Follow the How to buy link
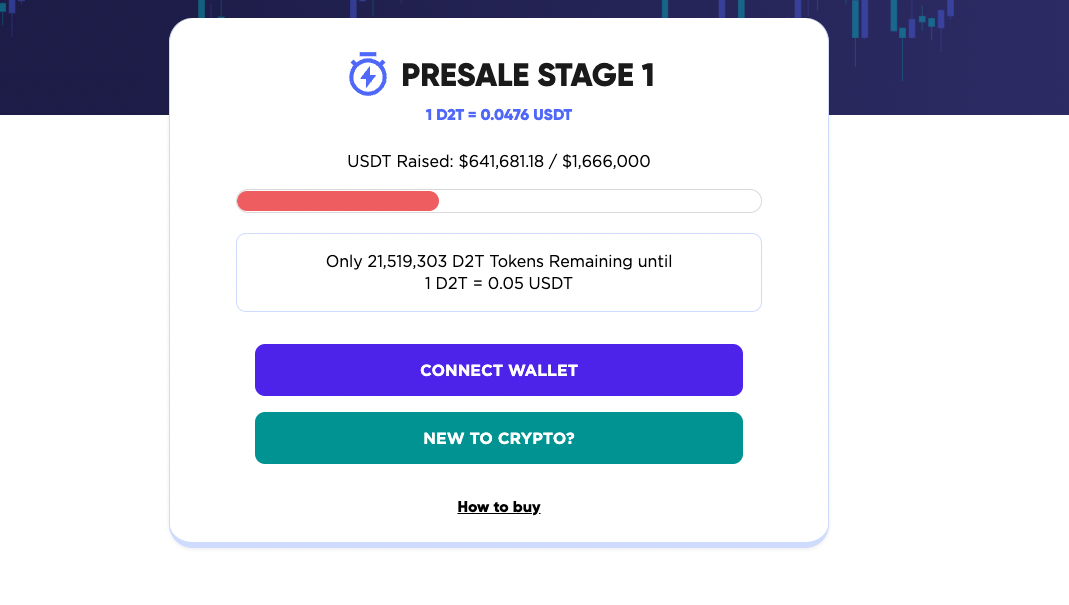The width and height of the screenshot is (1069, 605). coord(499,507)
